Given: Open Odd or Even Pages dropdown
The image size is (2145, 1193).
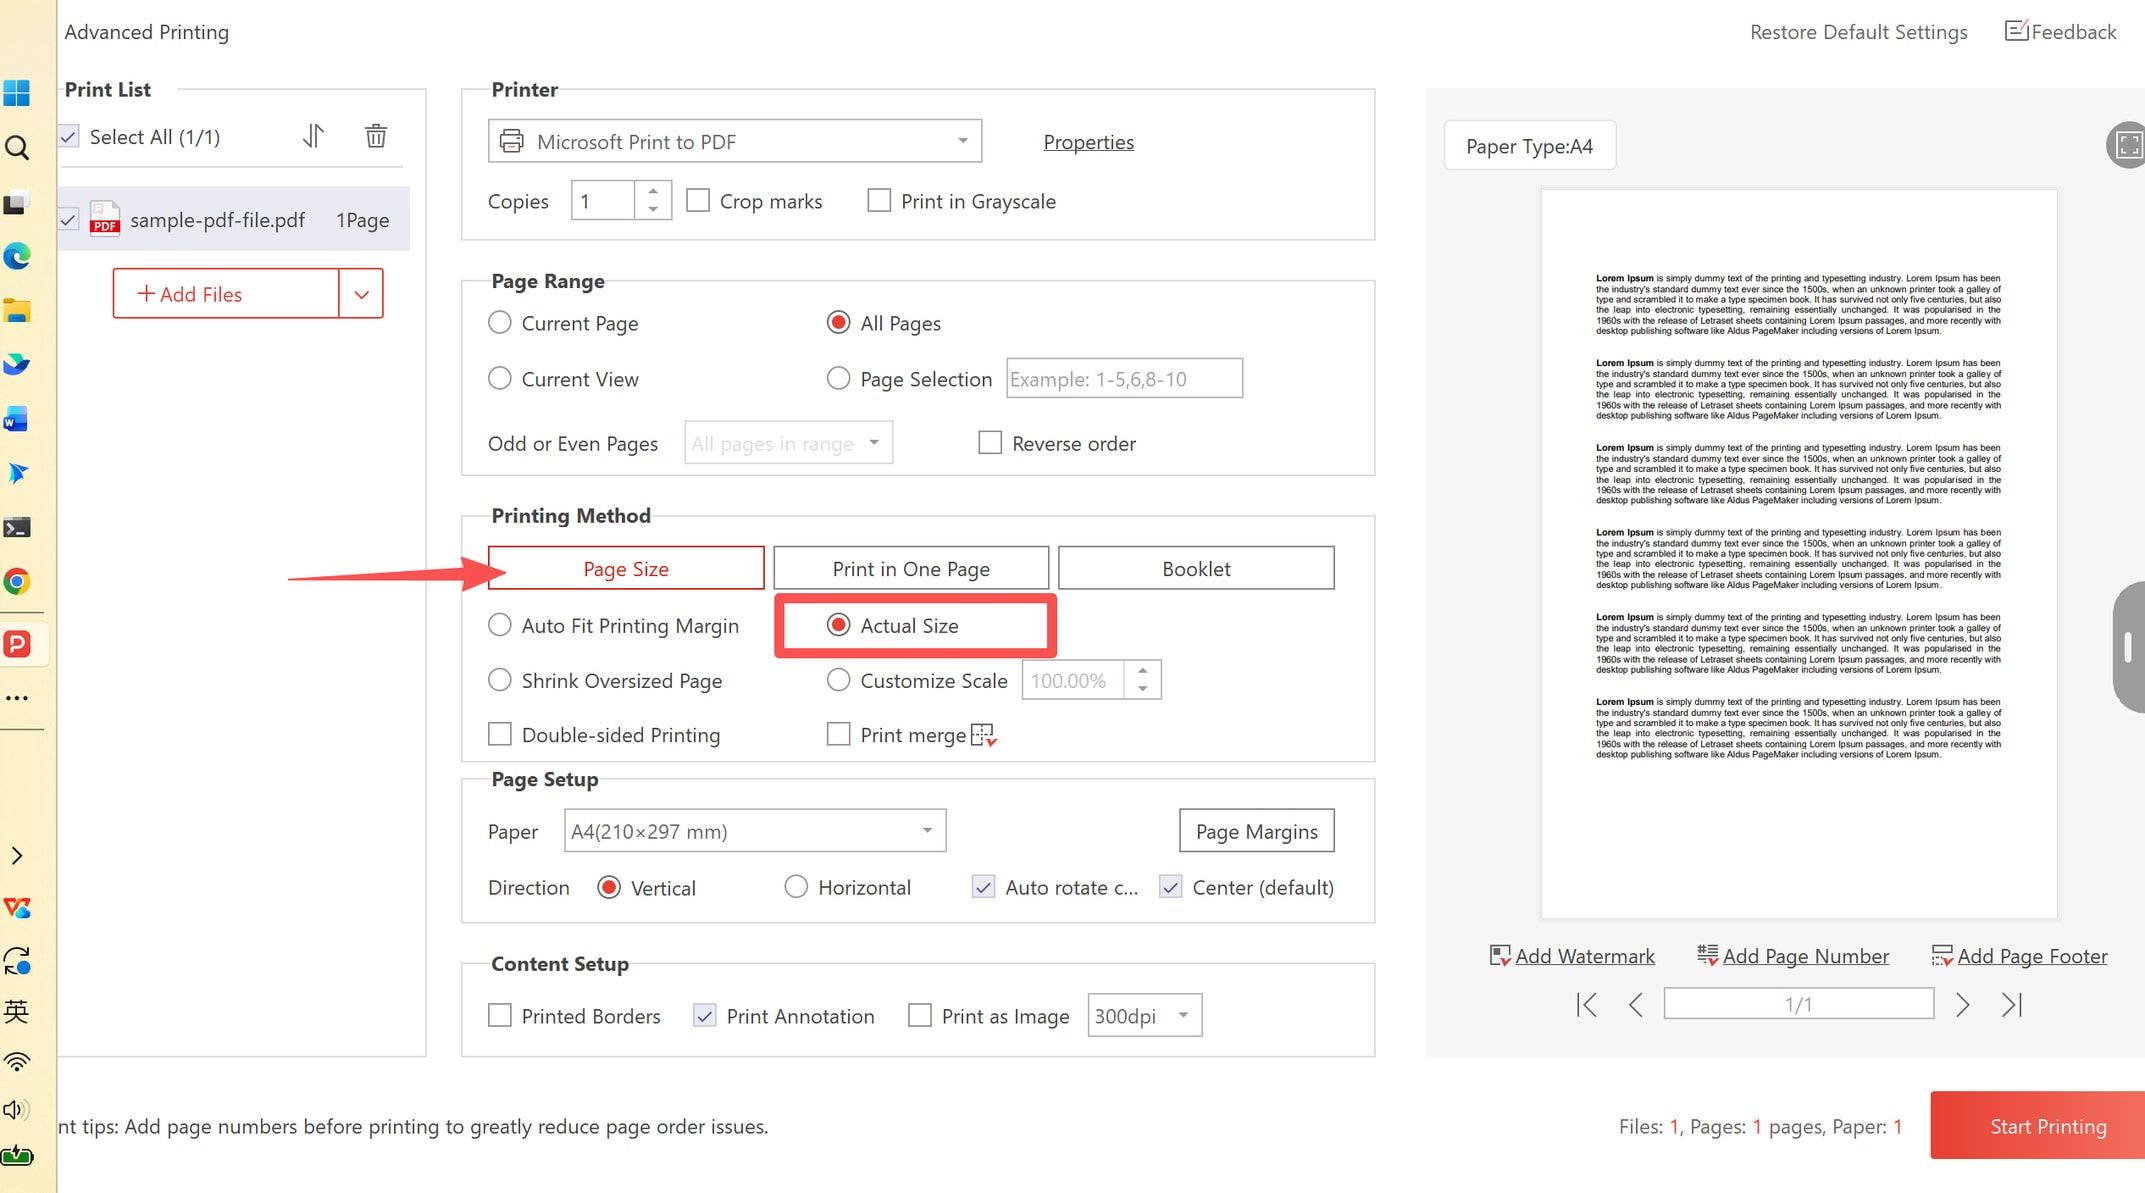Looking at the screenshot, I should (x=788, y=443).
